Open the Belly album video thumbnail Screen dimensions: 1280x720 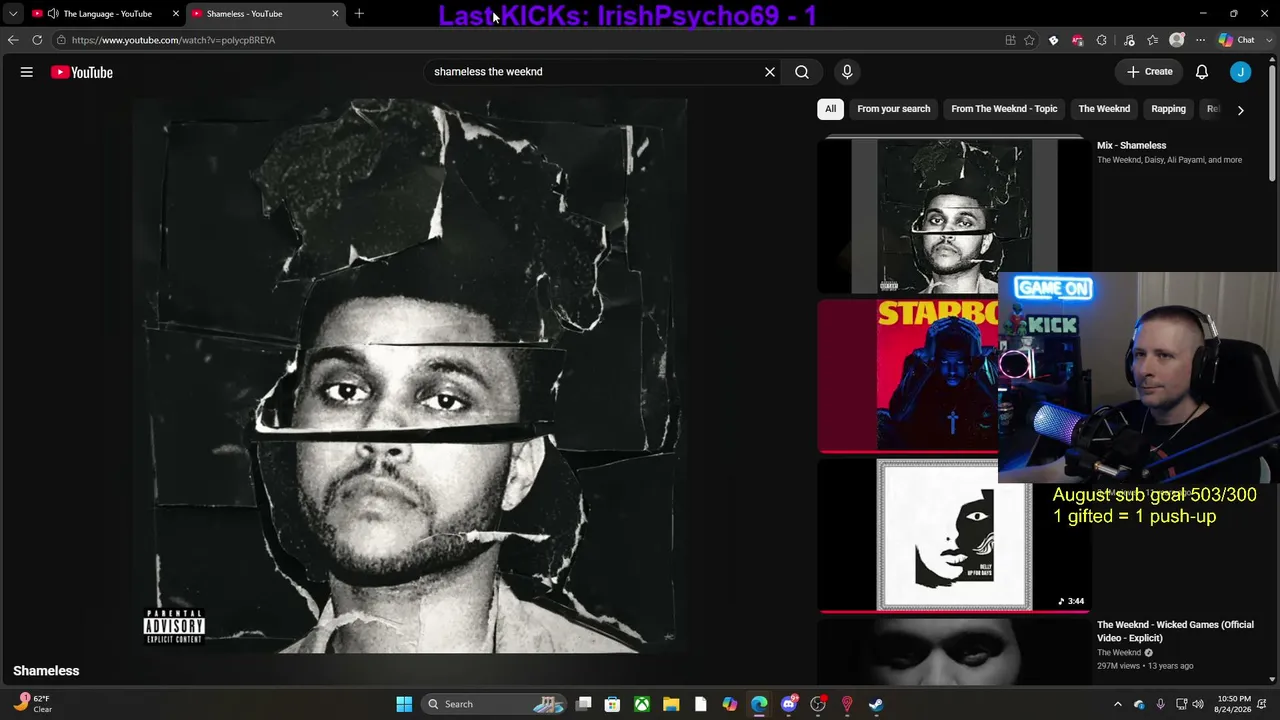(x=954, y=535)
